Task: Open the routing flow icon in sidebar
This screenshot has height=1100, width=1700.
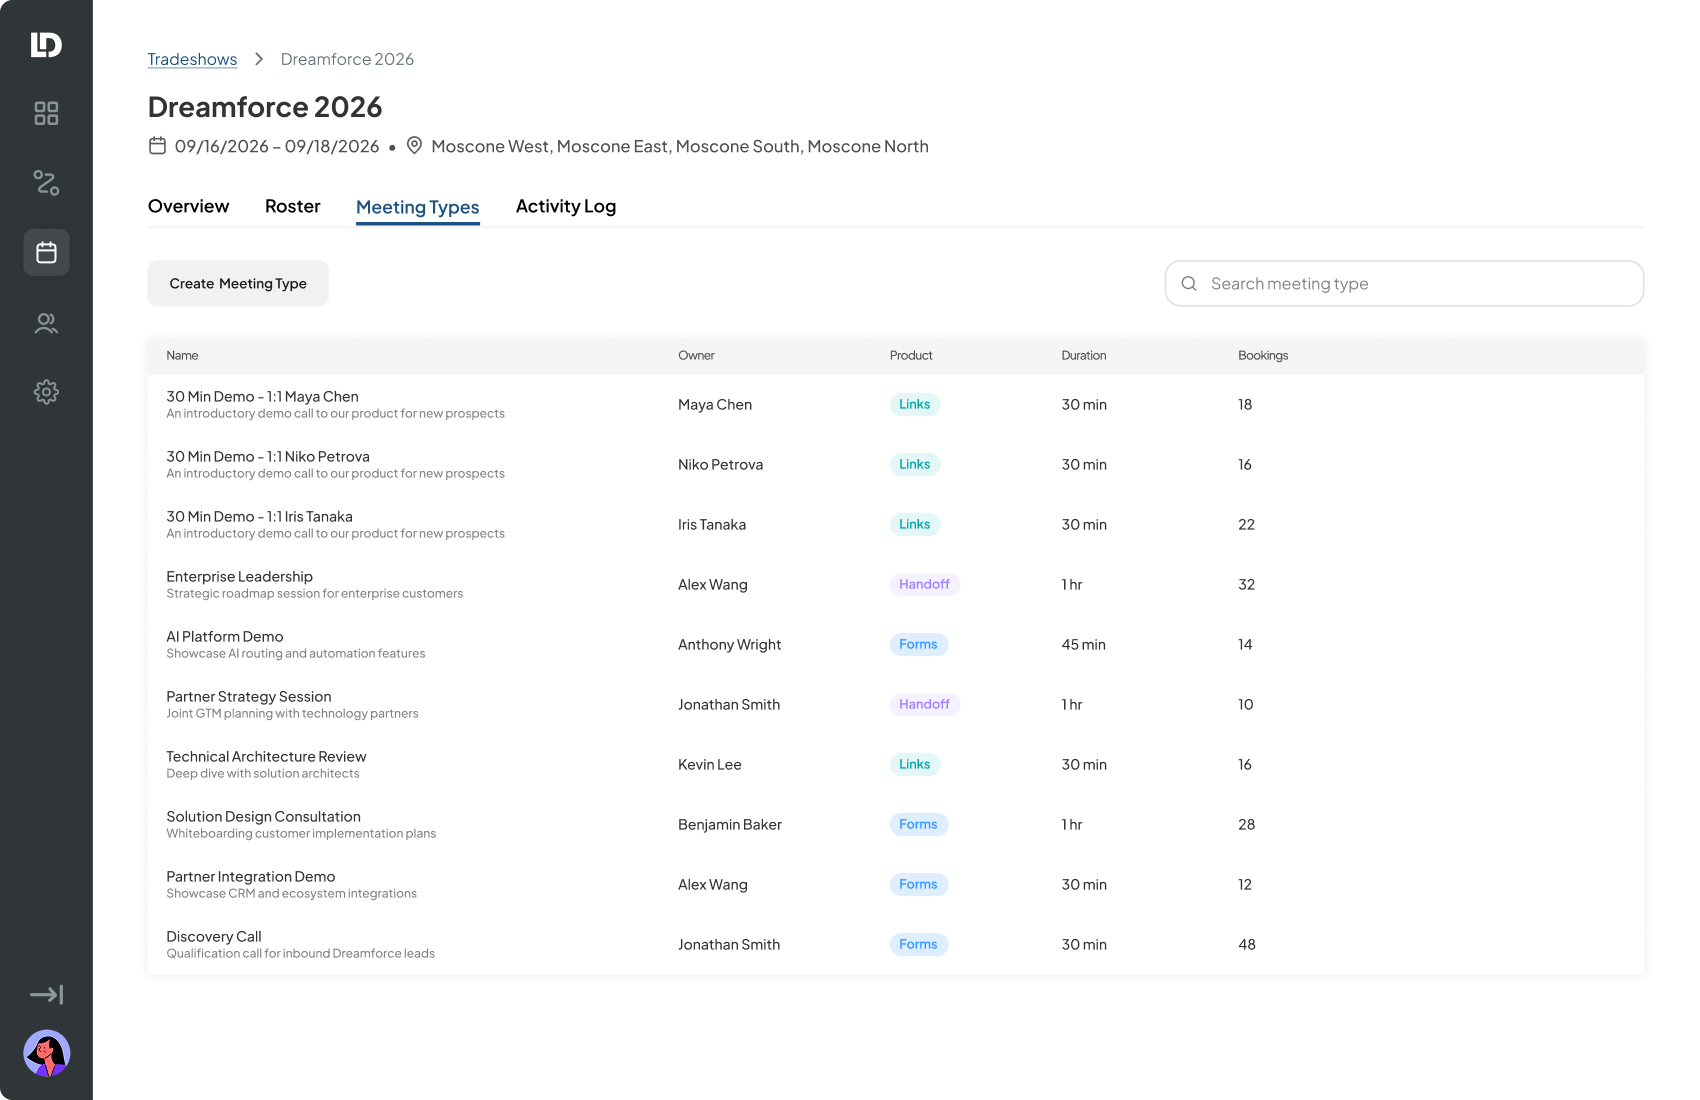Action: 46,183
